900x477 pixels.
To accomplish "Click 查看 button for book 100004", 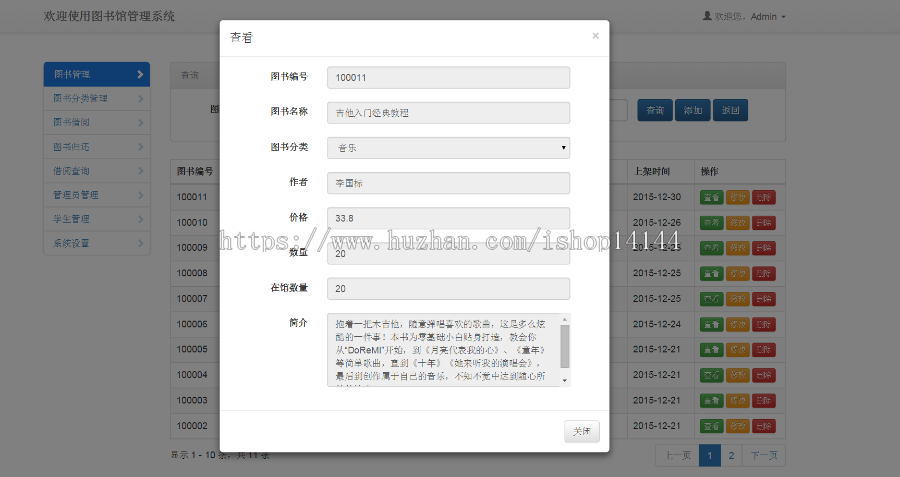I will (712, 375).
